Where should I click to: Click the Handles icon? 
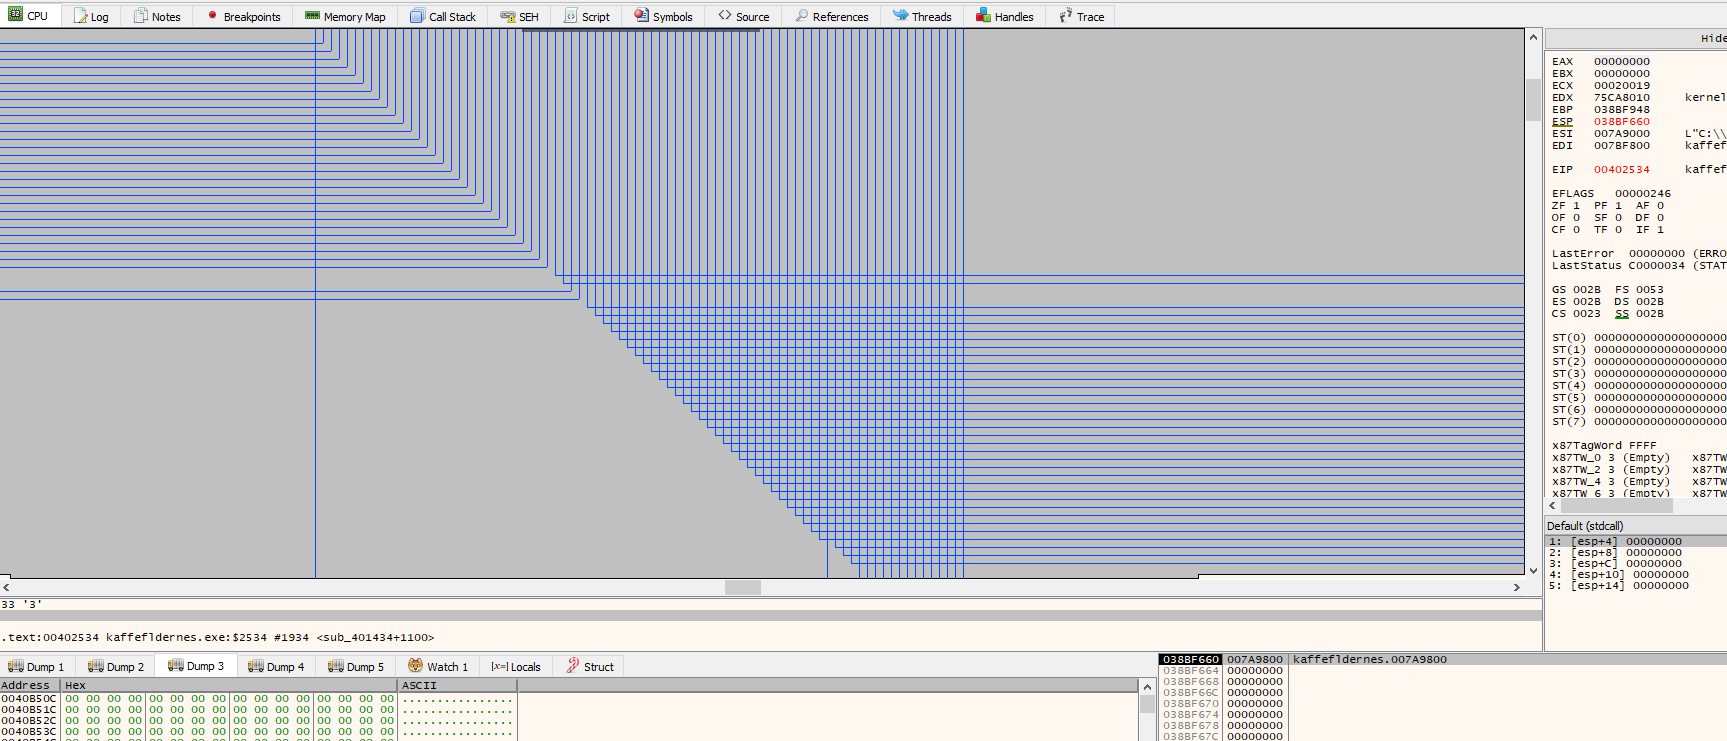[983, 15]
